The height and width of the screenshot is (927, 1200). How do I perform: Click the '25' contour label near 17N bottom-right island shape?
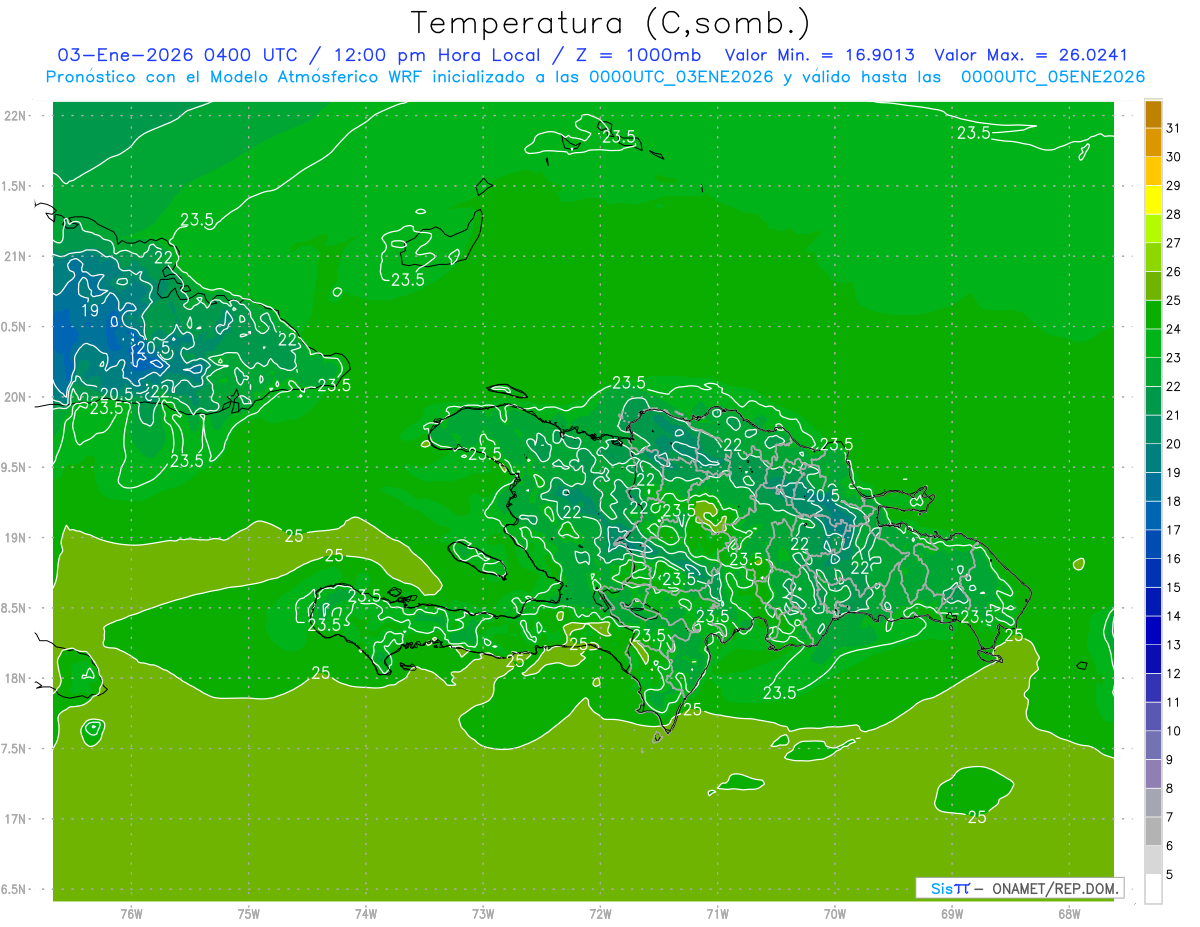click(x=977, y=817)
